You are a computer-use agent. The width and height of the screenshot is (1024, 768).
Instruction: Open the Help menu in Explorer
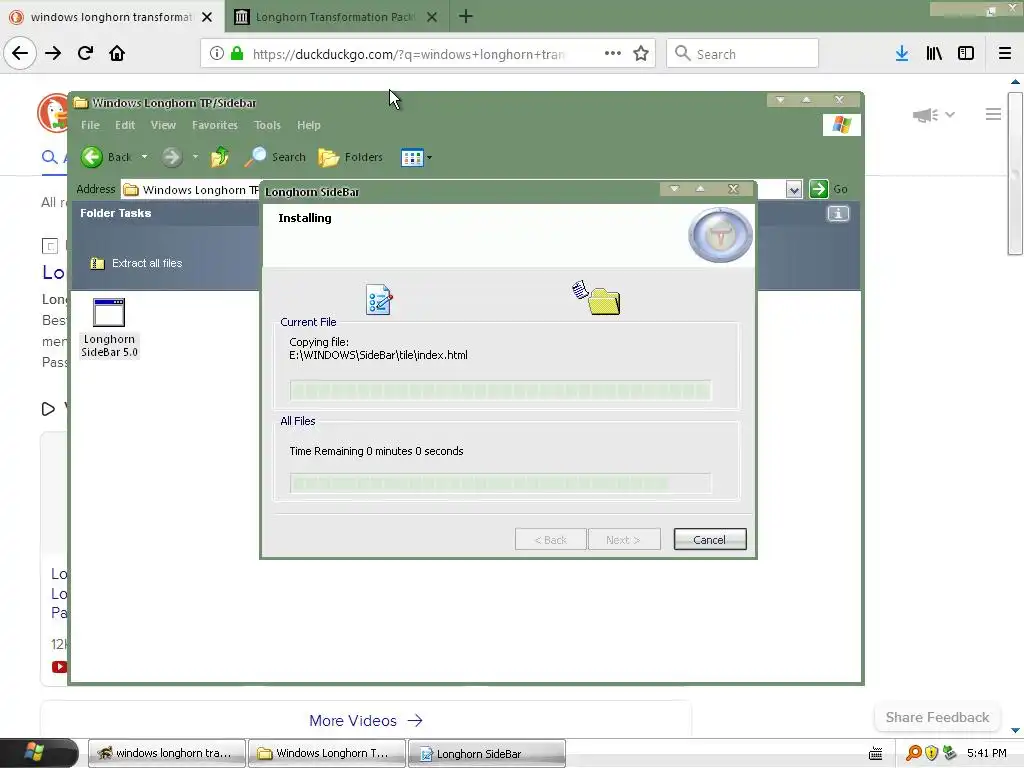tap(309, 125)
